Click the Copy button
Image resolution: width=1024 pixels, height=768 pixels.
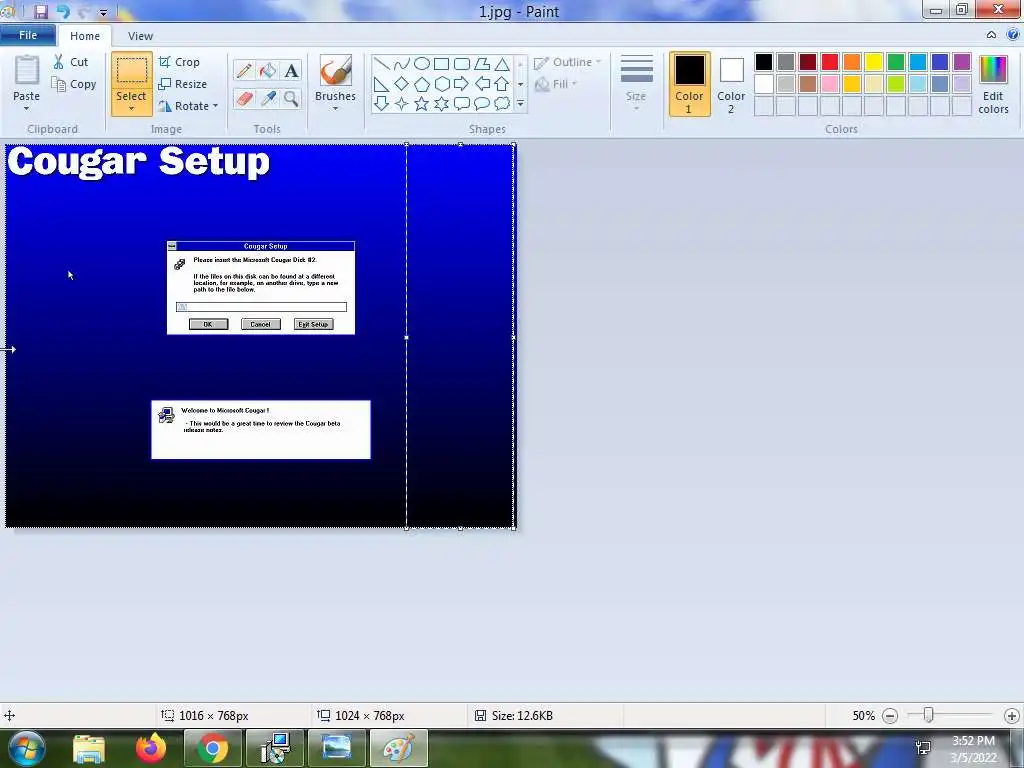tap(74, 84)
